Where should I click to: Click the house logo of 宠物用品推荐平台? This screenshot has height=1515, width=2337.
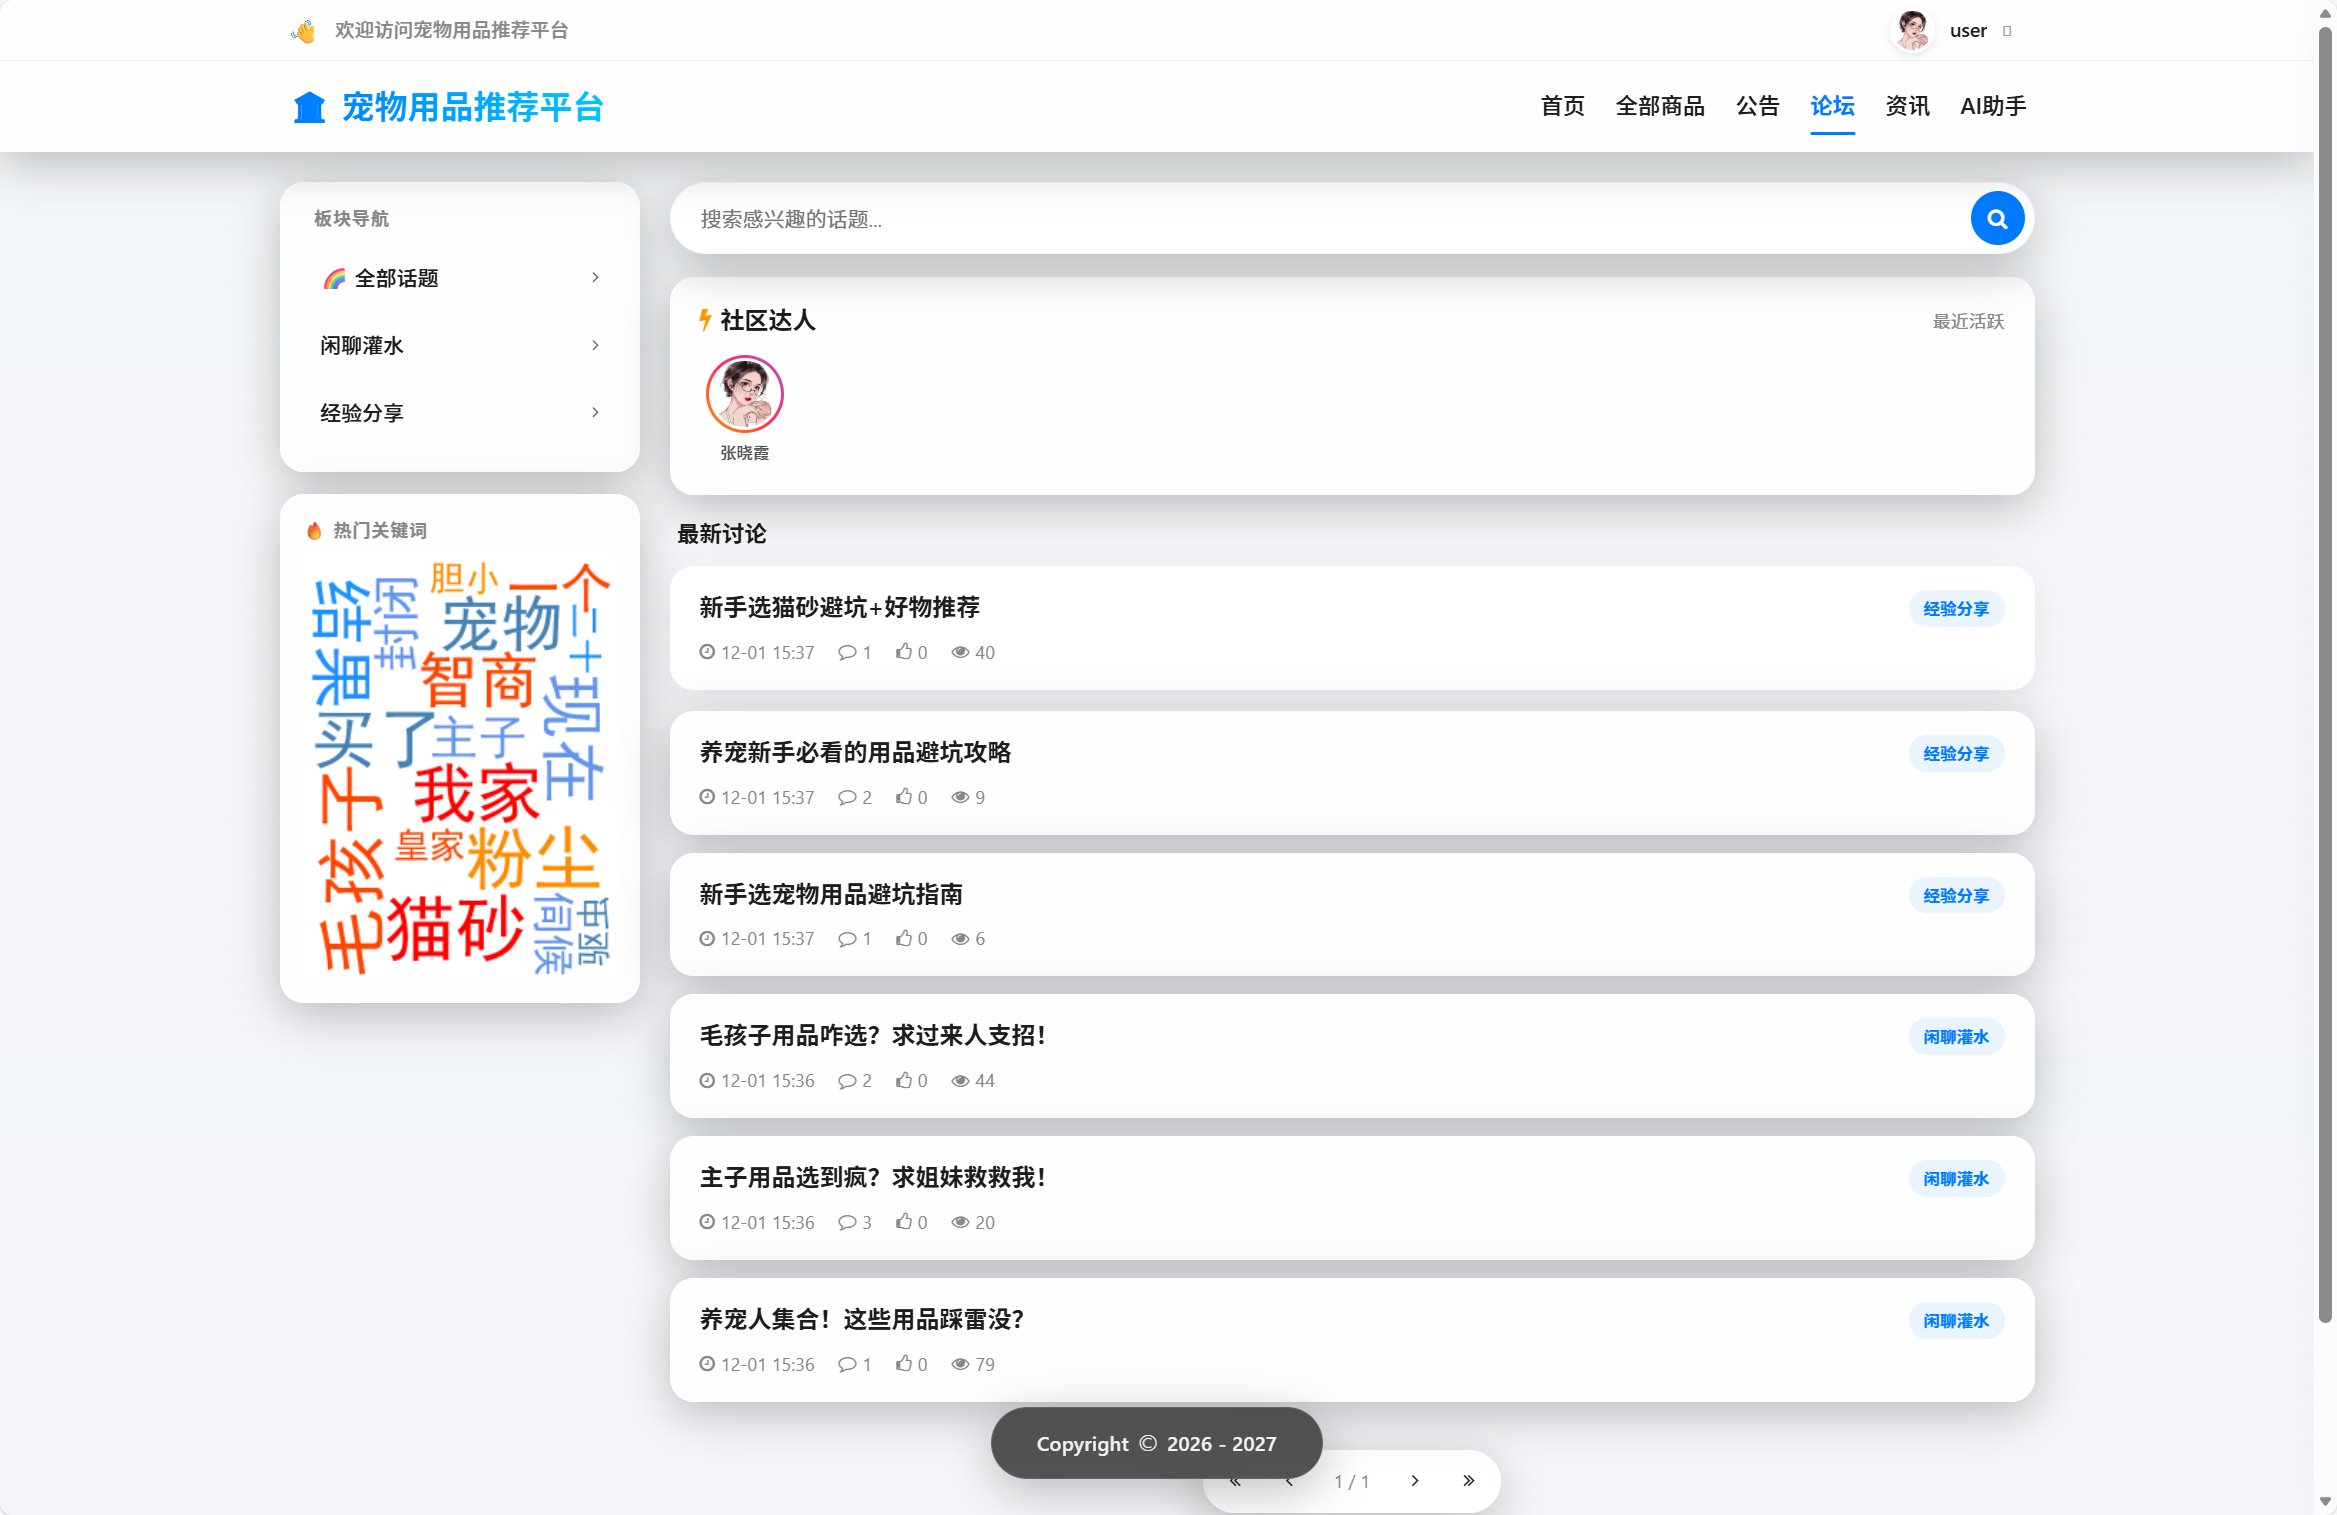(x=309, y=106)
